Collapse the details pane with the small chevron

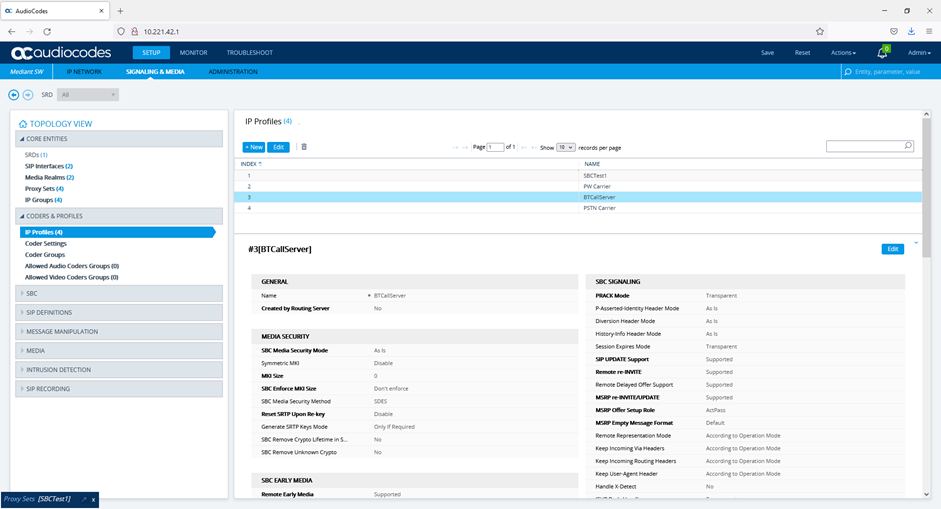coord(916,243)
